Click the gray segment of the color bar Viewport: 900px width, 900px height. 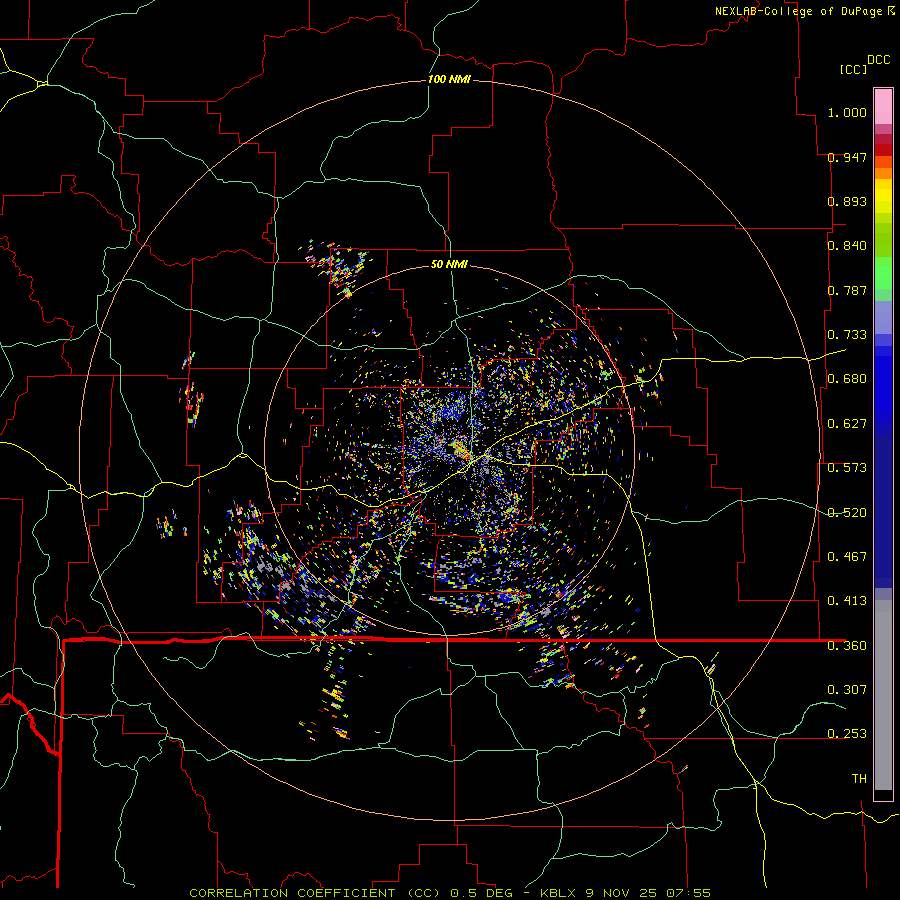[x=883, y=695]
